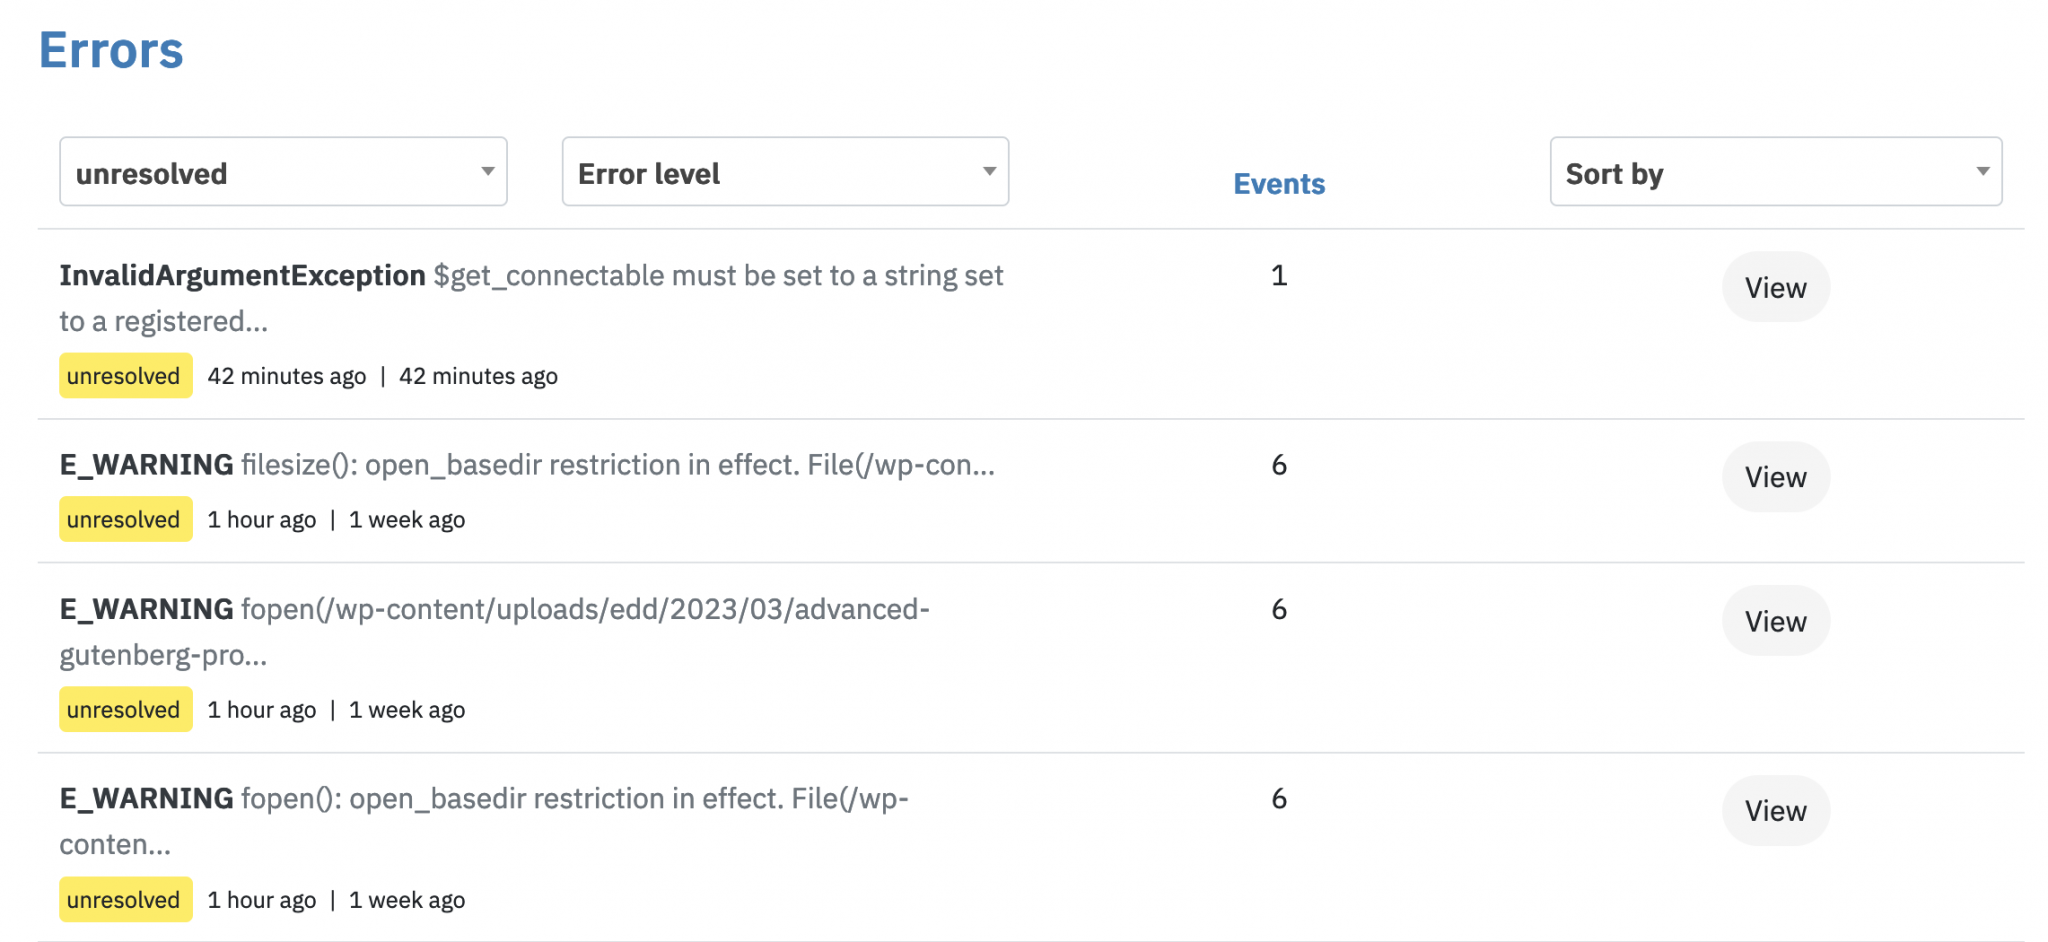Expand the chevron on Error level

(989, 171)
